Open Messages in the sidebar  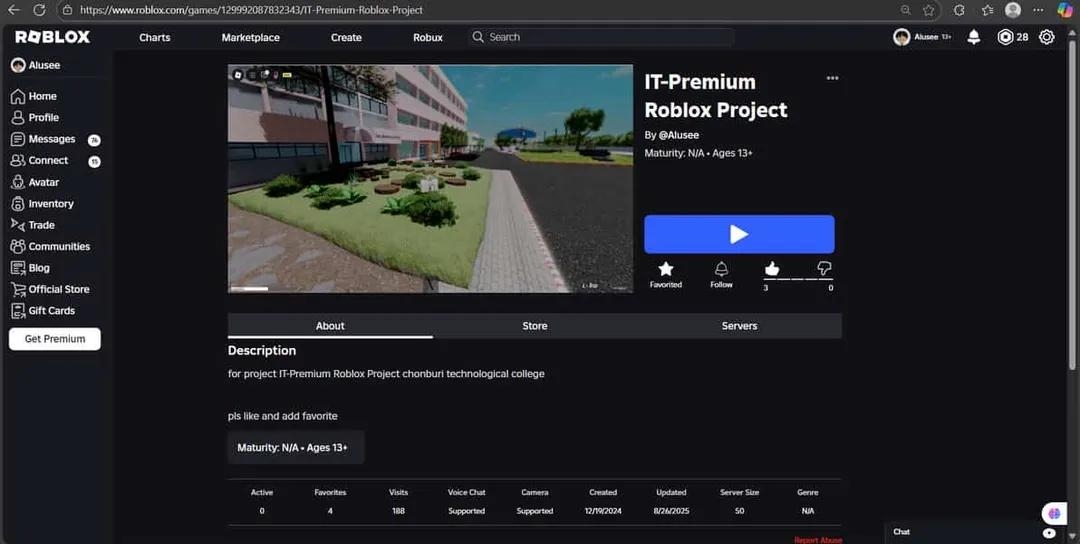click(x=51, y=139)
